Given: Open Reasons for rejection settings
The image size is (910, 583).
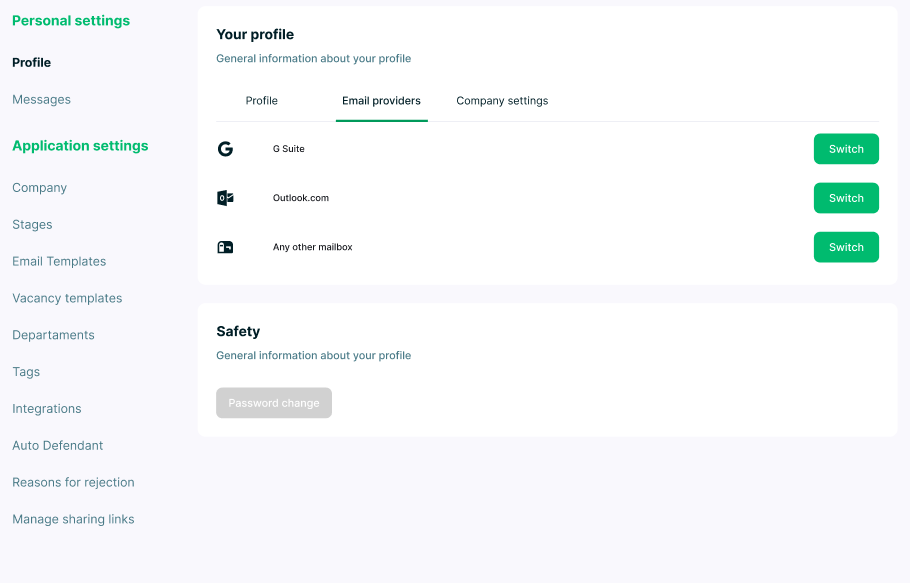Looking at the screenshot, I should pos(73,483).
